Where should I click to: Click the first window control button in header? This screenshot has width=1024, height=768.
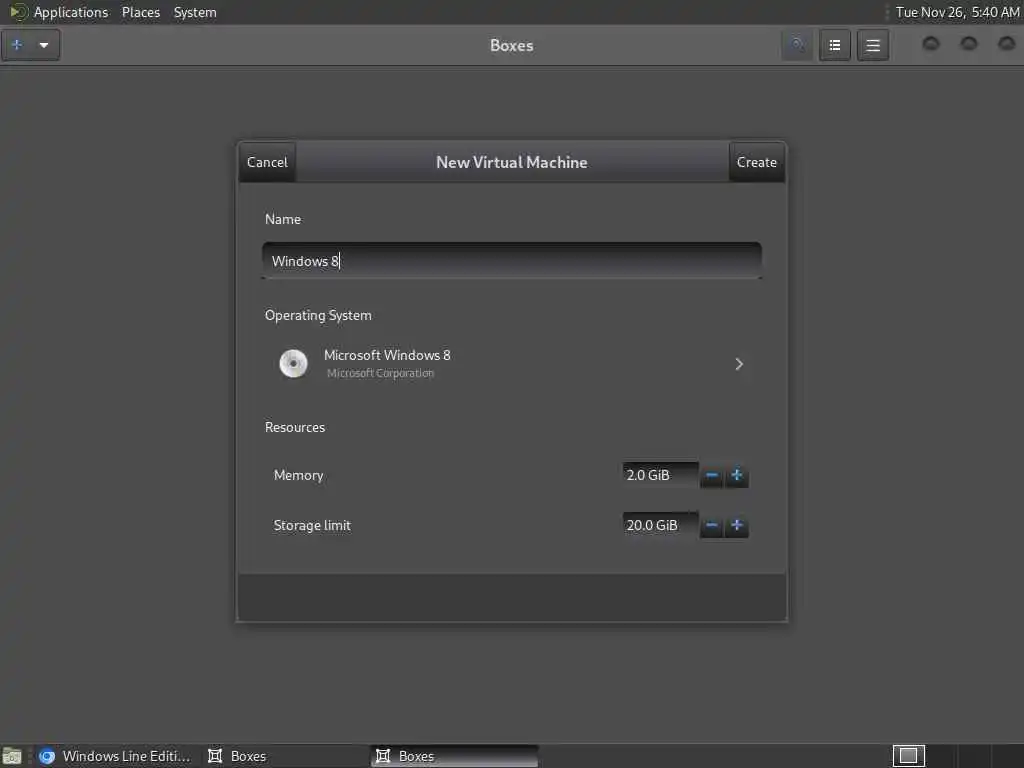point(931,44)
